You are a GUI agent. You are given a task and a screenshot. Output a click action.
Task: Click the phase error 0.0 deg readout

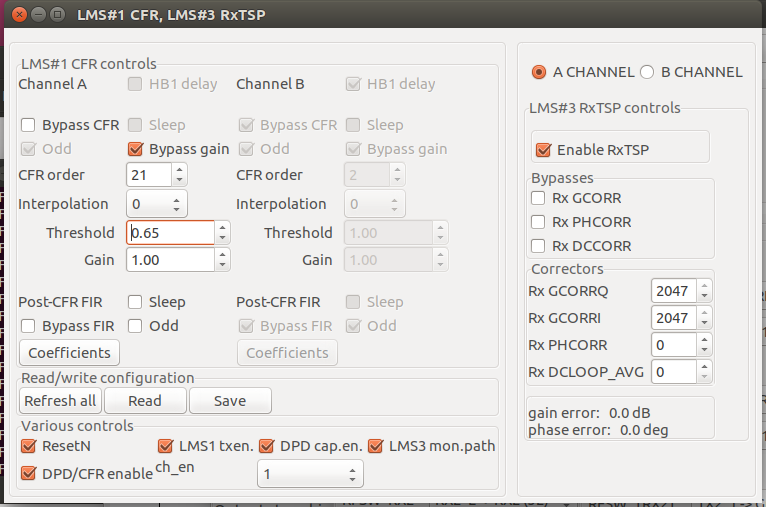point(598,430)
